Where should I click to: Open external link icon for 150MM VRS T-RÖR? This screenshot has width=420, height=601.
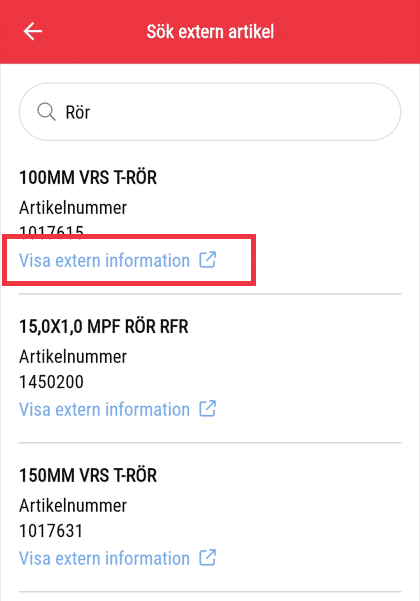[208, 558]
